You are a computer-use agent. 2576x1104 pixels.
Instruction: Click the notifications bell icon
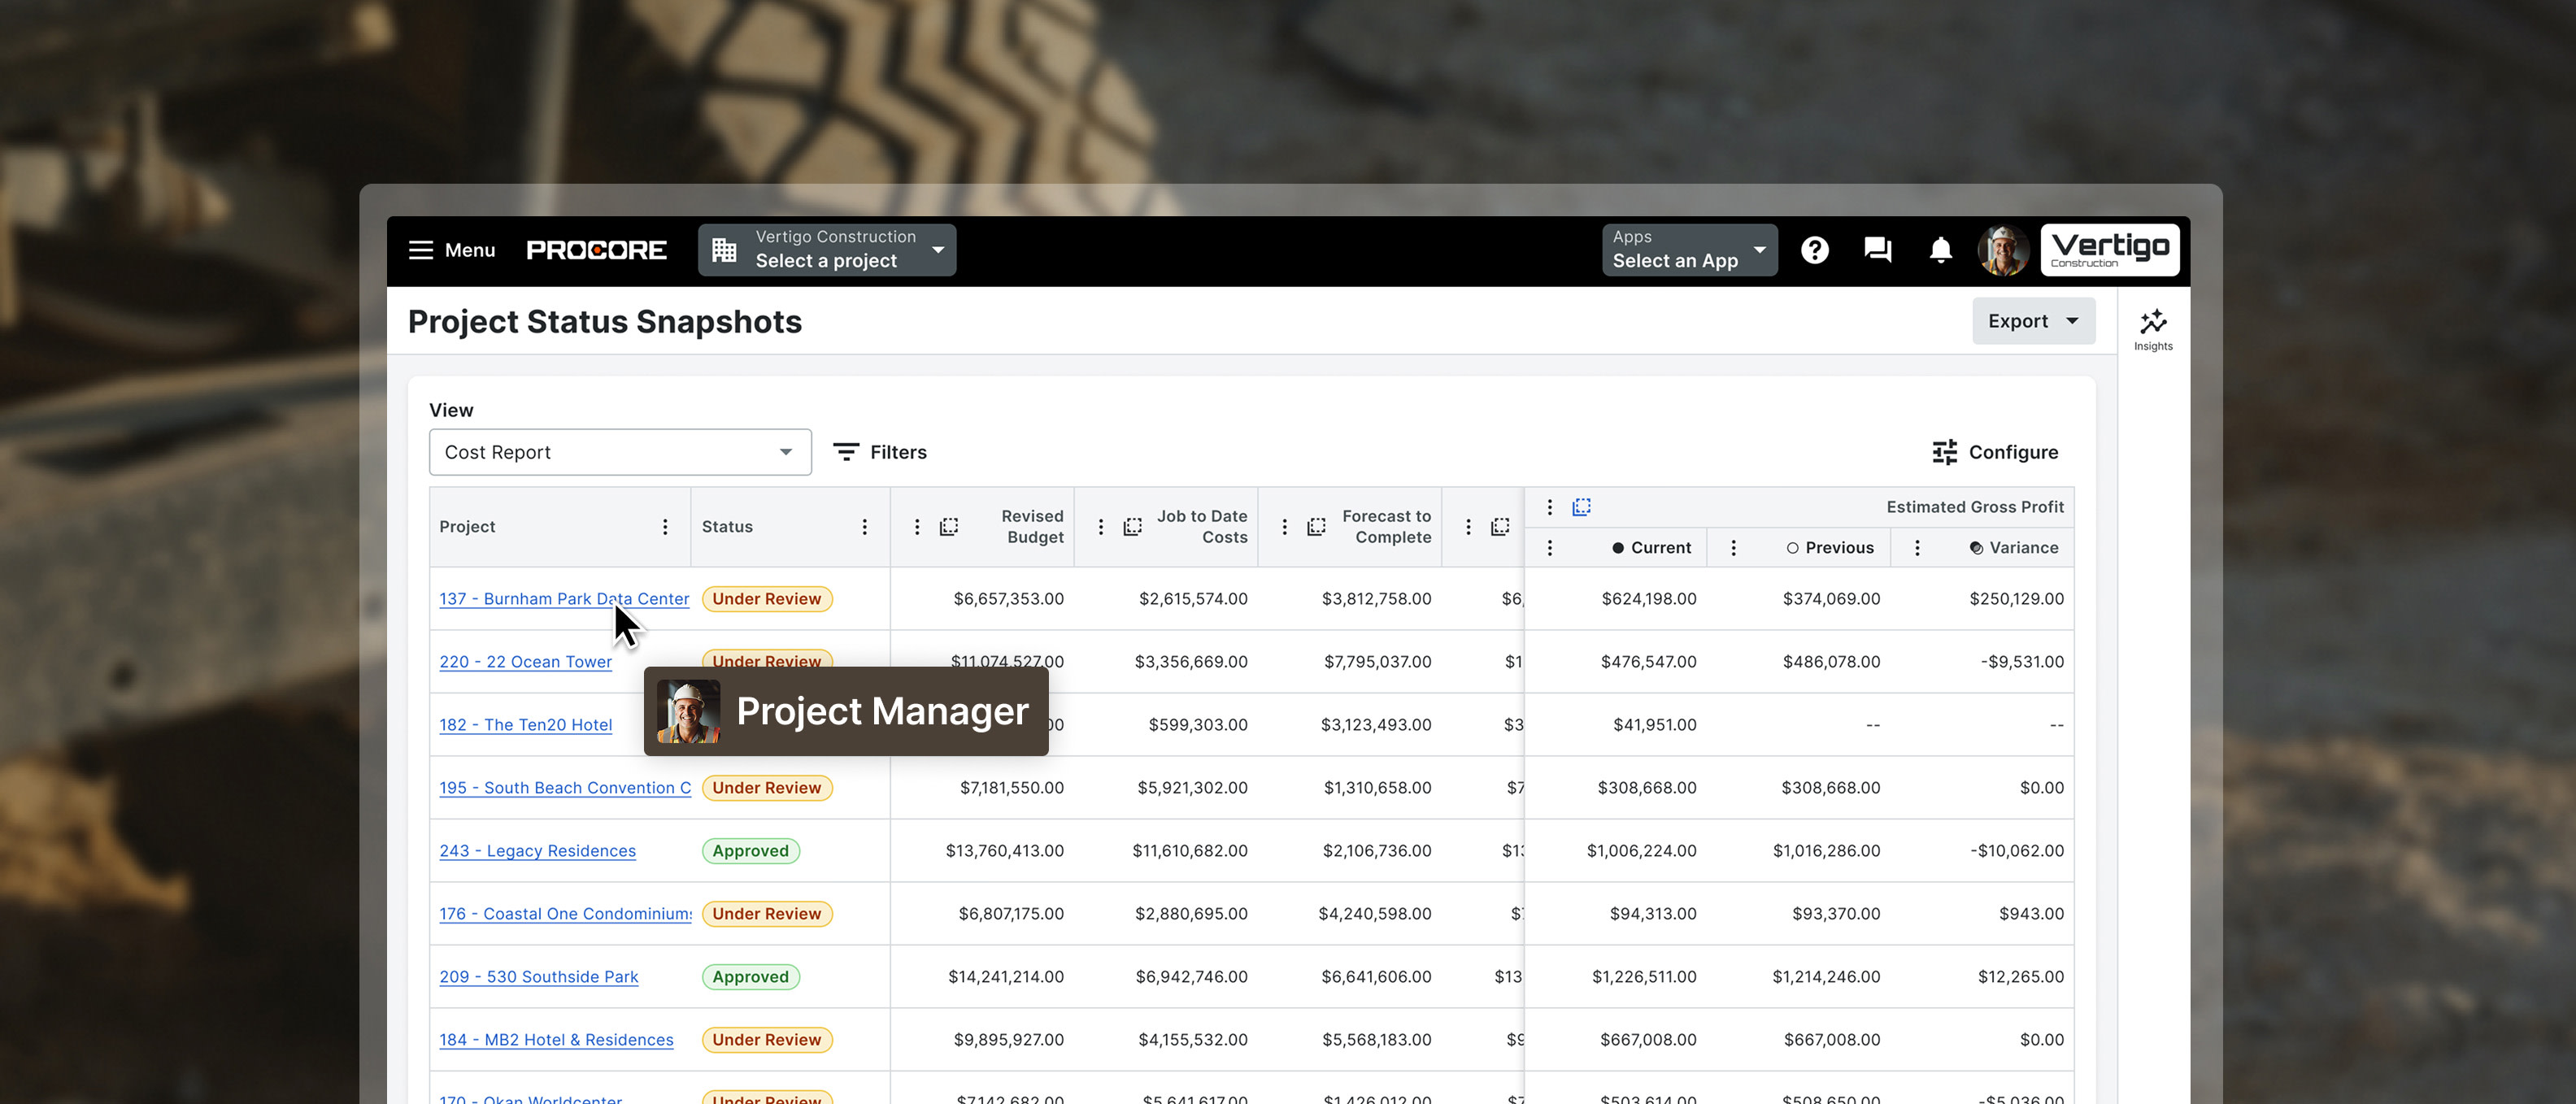click(x=1940, y=250)
